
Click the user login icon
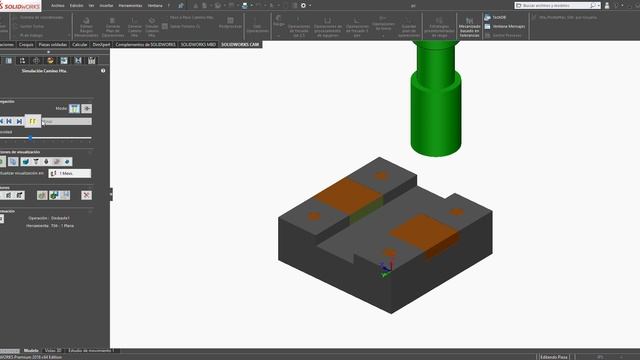tap(607, 6)
